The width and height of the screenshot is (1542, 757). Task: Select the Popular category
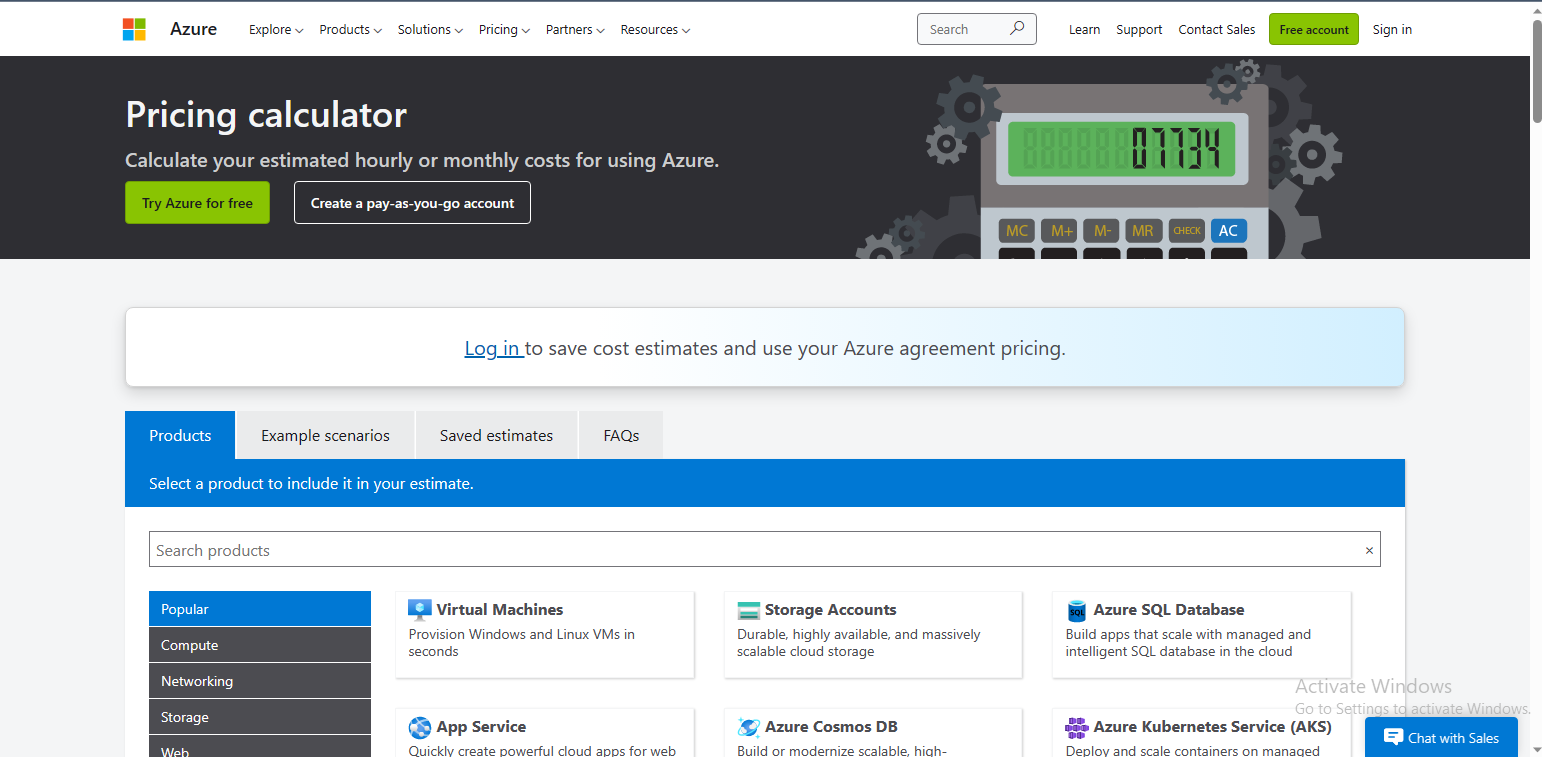260,609
